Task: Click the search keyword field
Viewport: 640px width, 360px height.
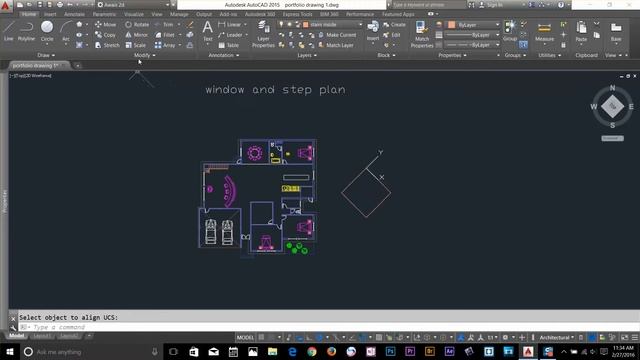Action: click(428, 5)
